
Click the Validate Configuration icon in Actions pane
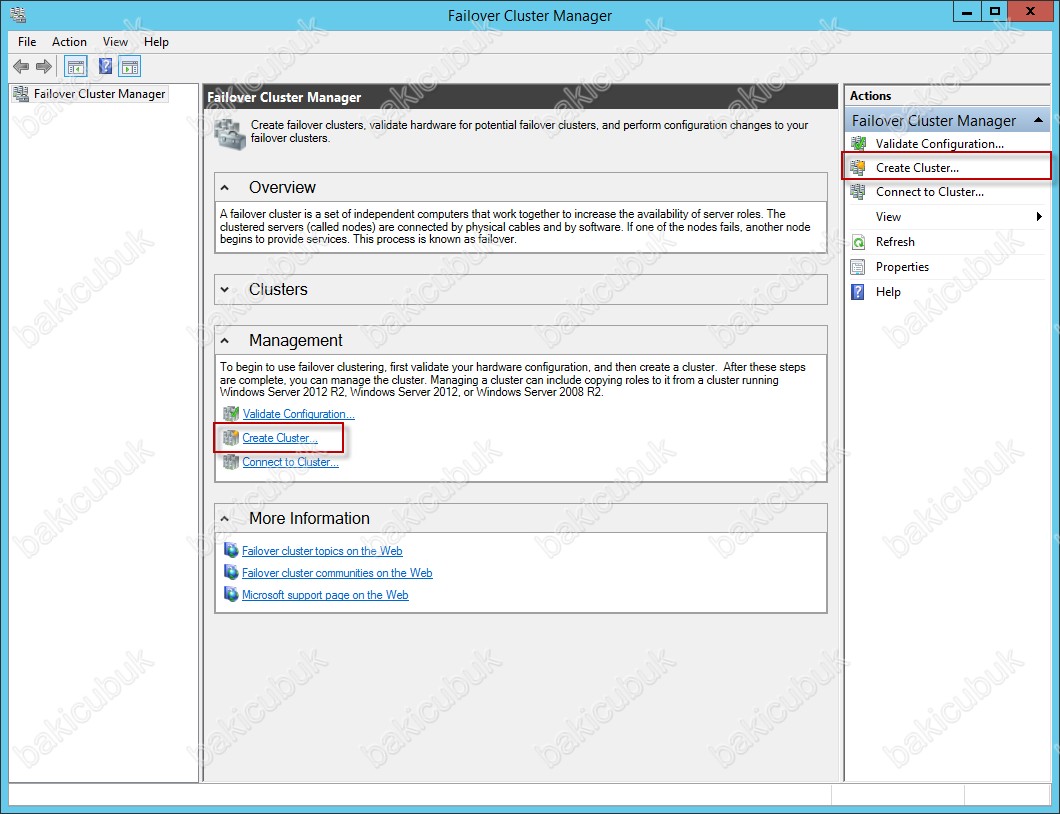[x=859, y=143]
